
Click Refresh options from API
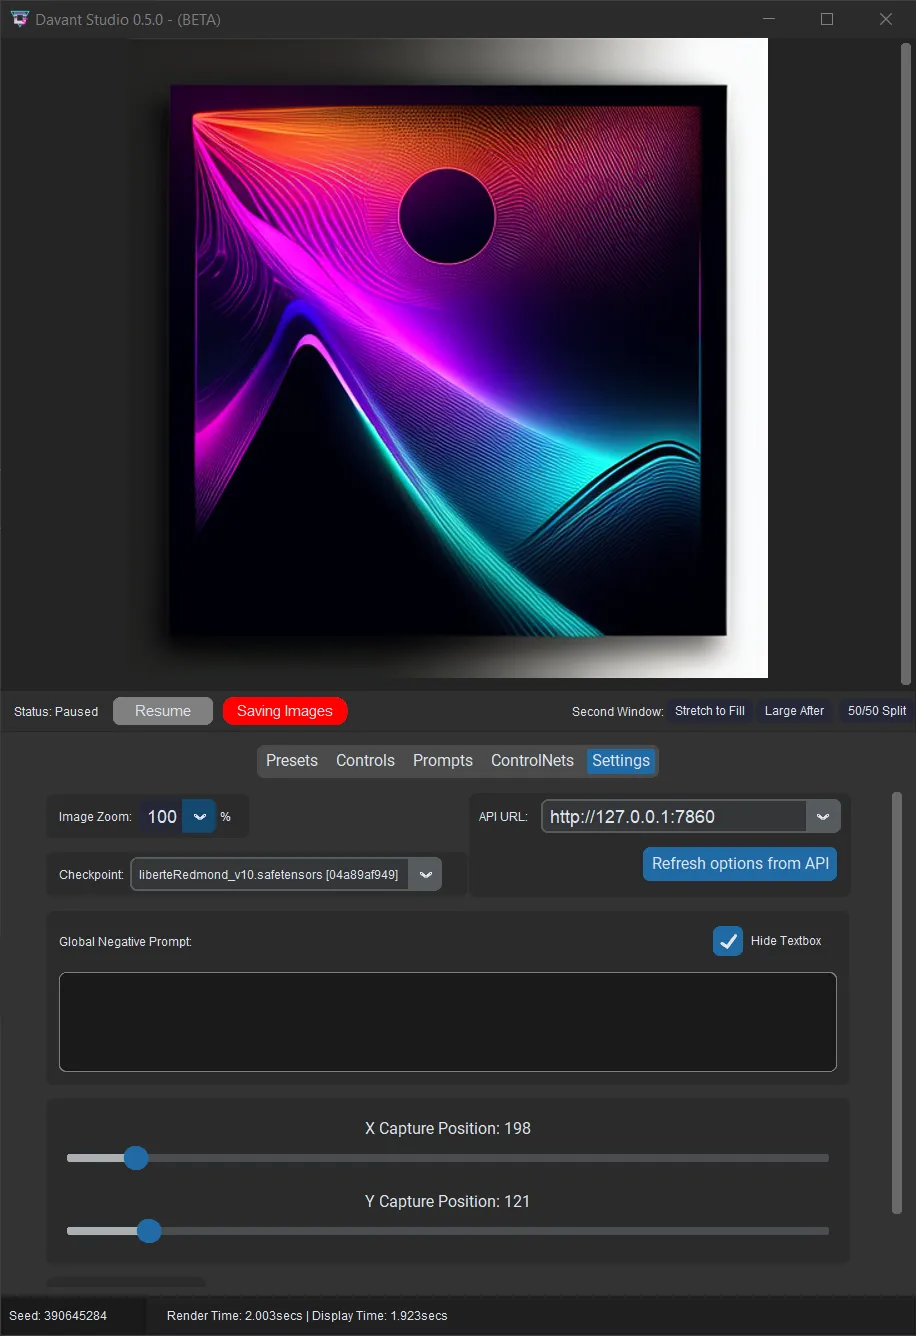pyautogui.click(x=739, y=864)
